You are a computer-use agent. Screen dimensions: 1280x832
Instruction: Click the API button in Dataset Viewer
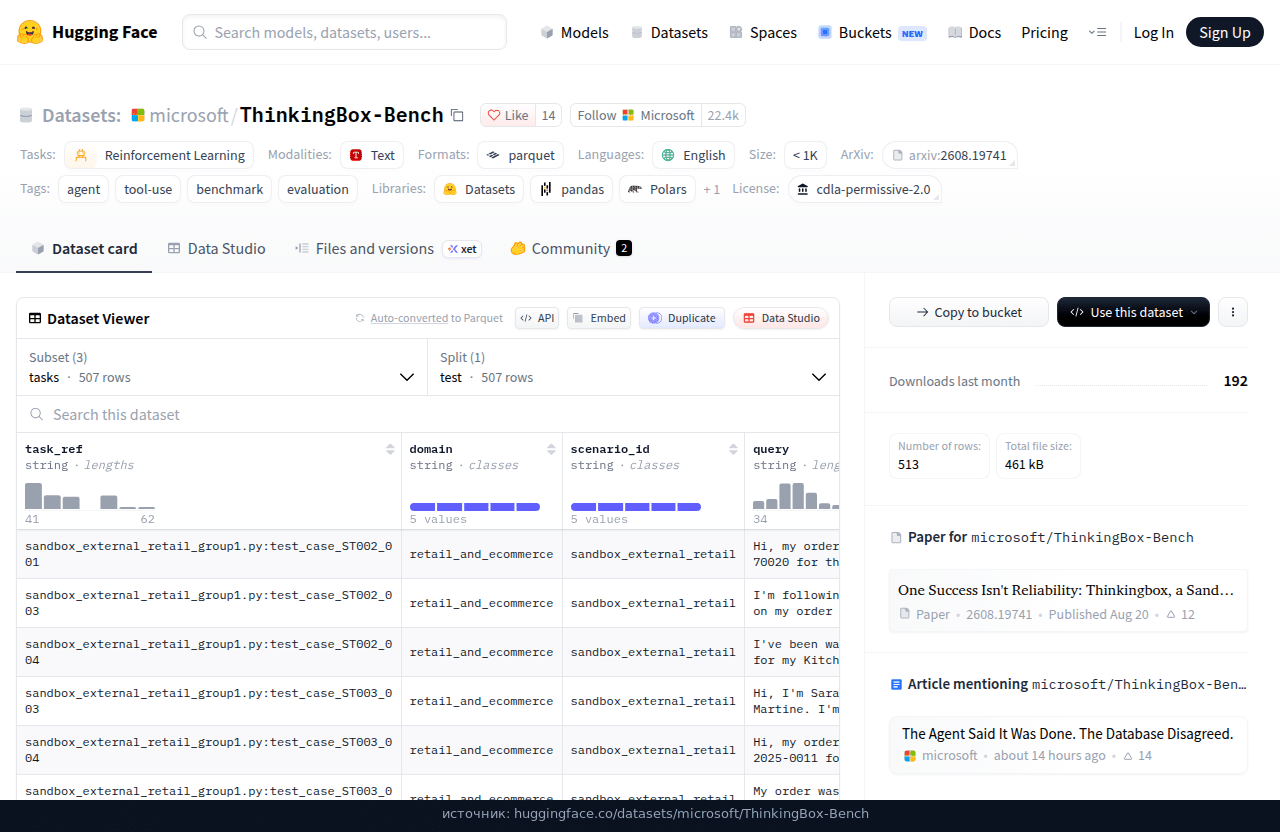(x=537, y=318)
